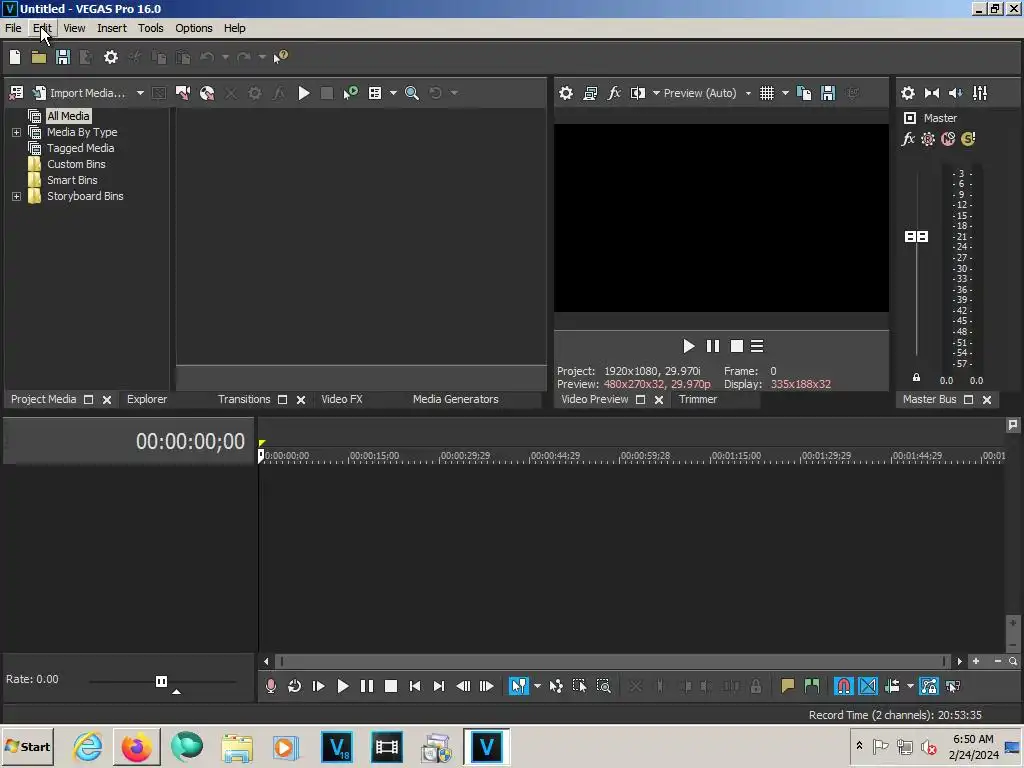
Task: Open a project with the folder icon
Action: (39, 57)
